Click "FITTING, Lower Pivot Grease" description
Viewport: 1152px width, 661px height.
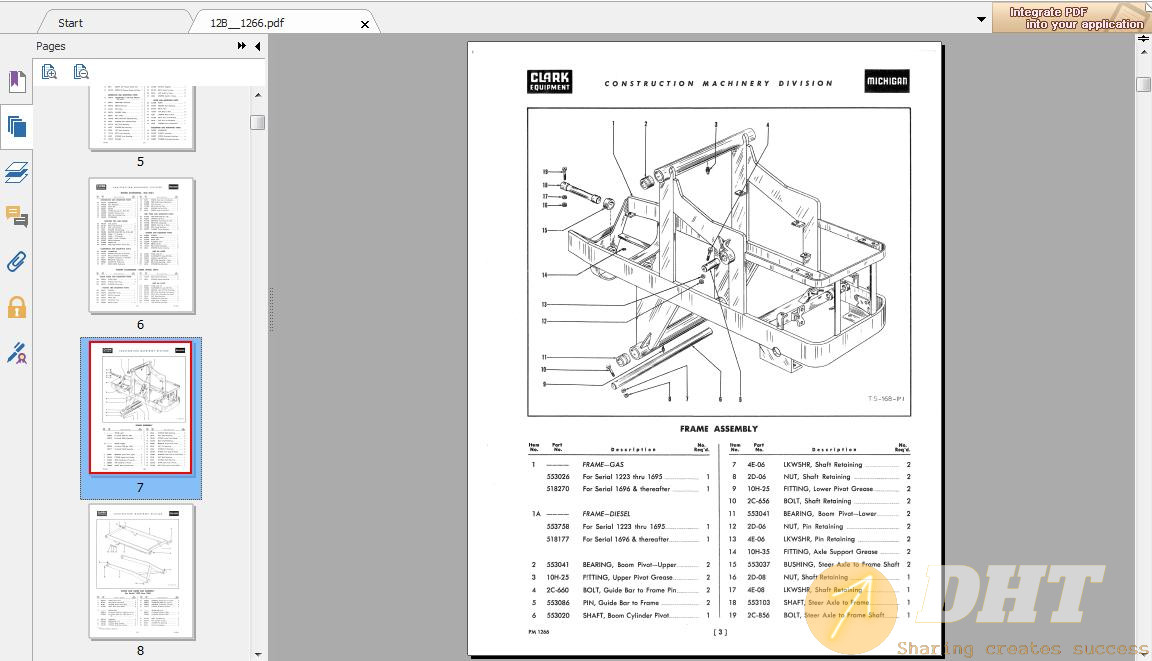828,489
